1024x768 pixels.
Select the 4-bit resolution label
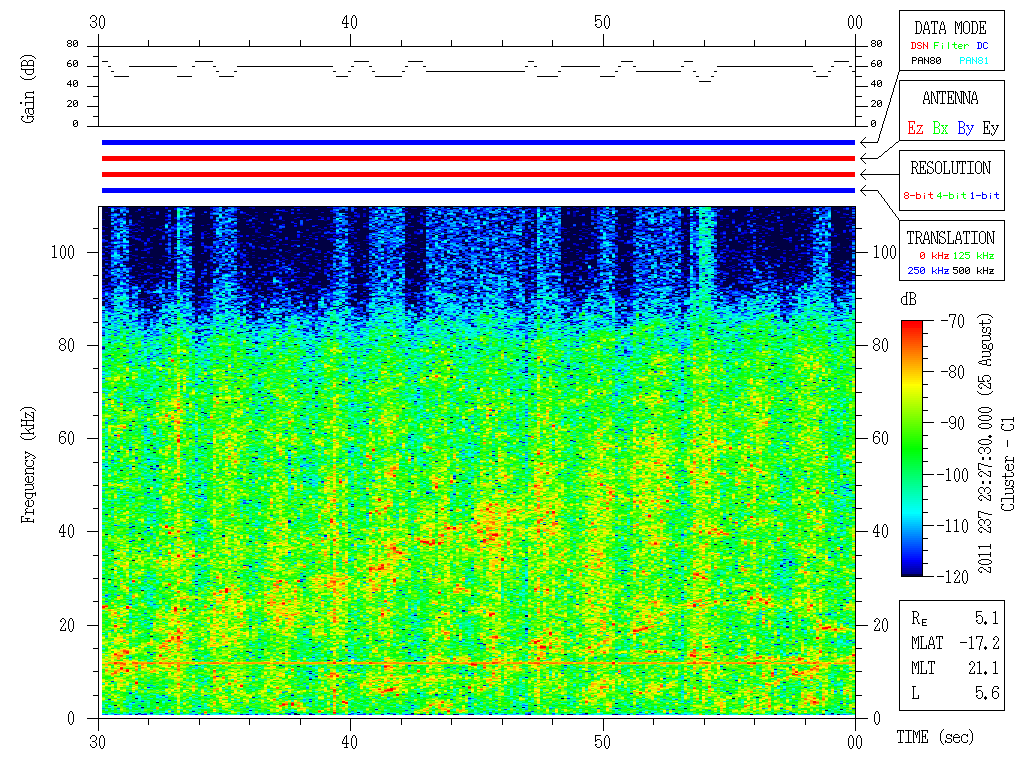[x=951, y=195]
